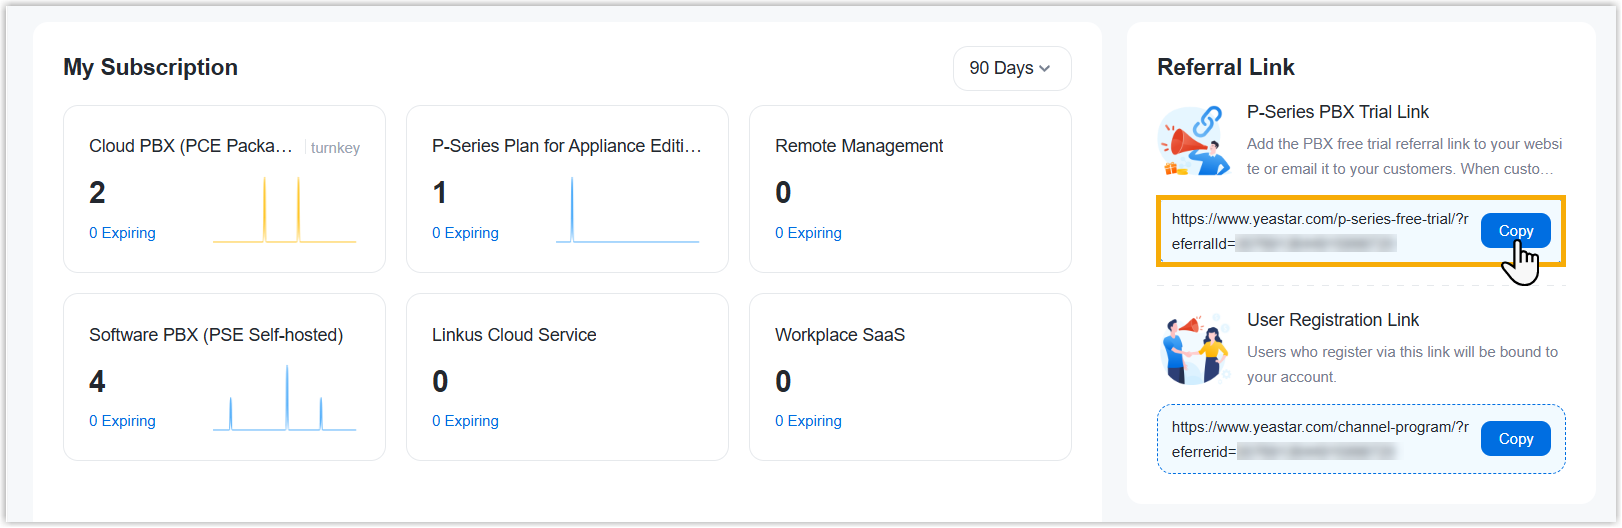Viewport: 1622px width, 528px height.
Task: Click the P-Series Plan blue sparkline chart
Action: point(627,212)
